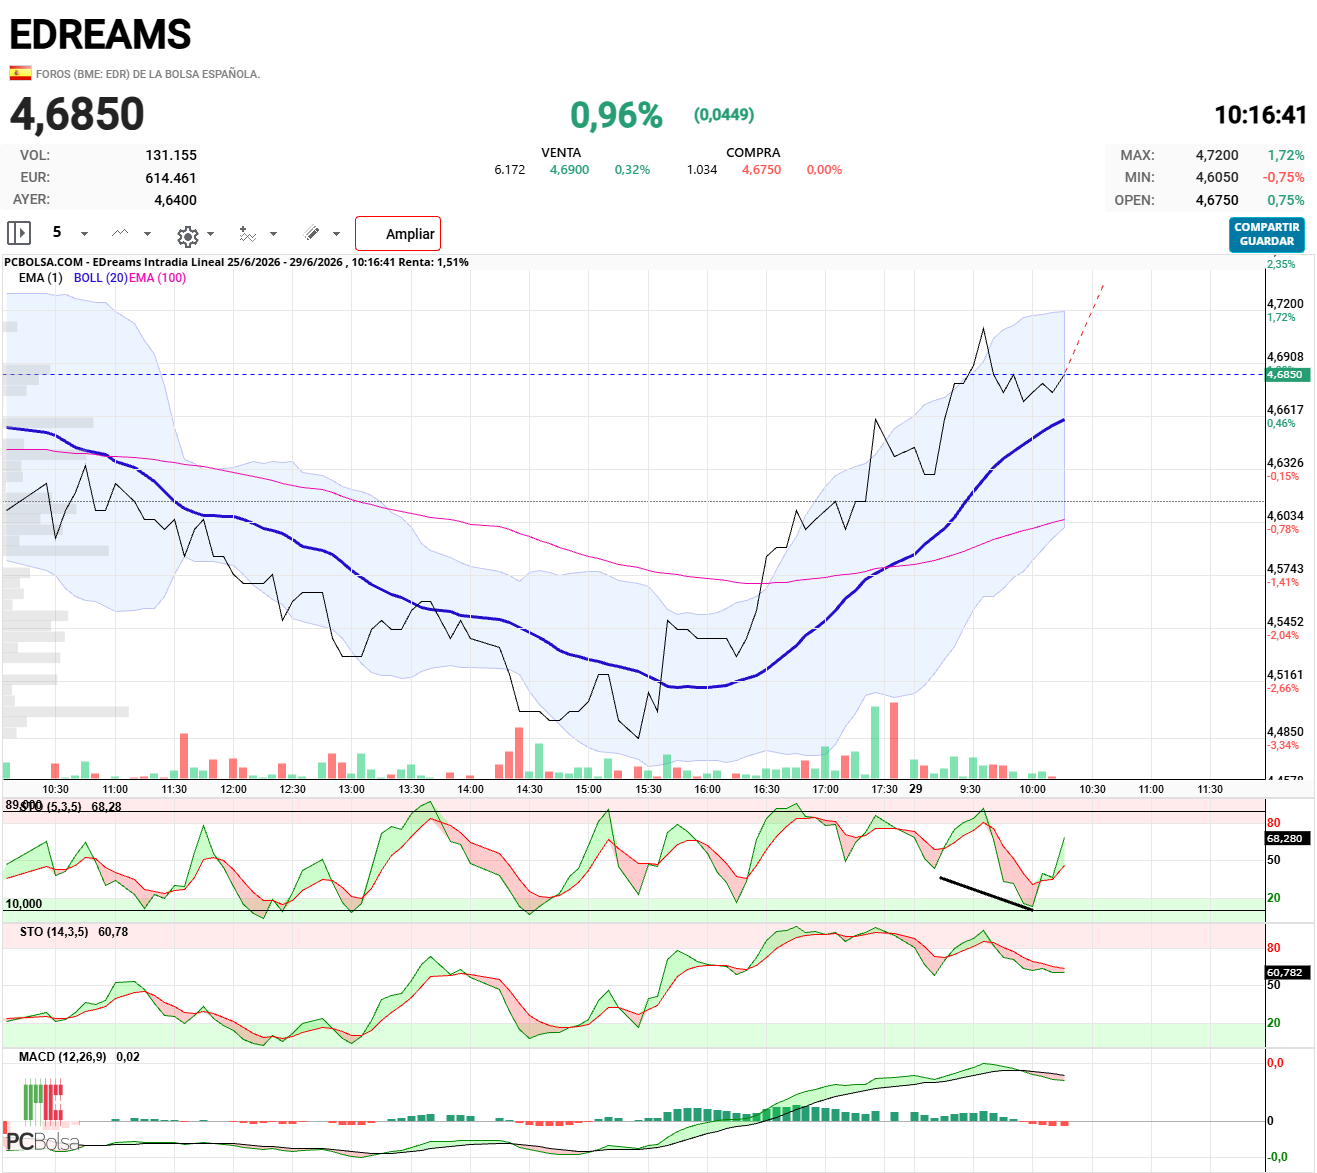
Task: Toggle the side panel icon in chart toolbar
Action: click(x=19, y=233)
